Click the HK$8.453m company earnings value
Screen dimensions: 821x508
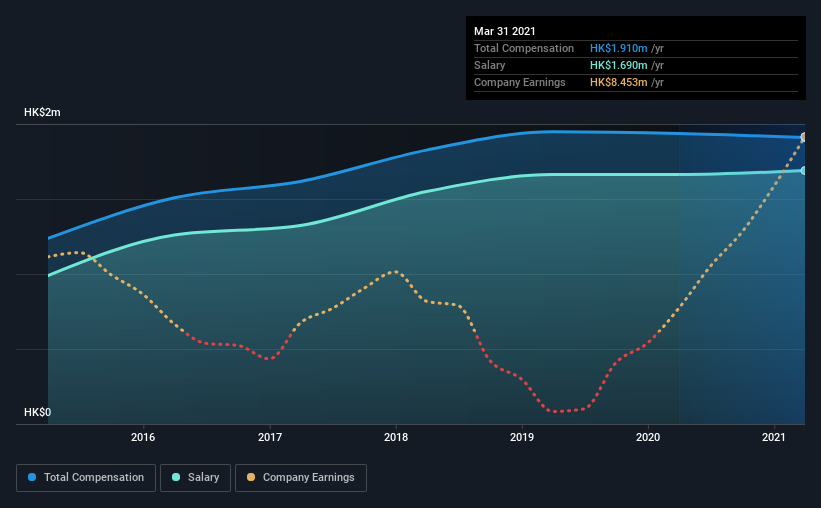pos(618,82)
